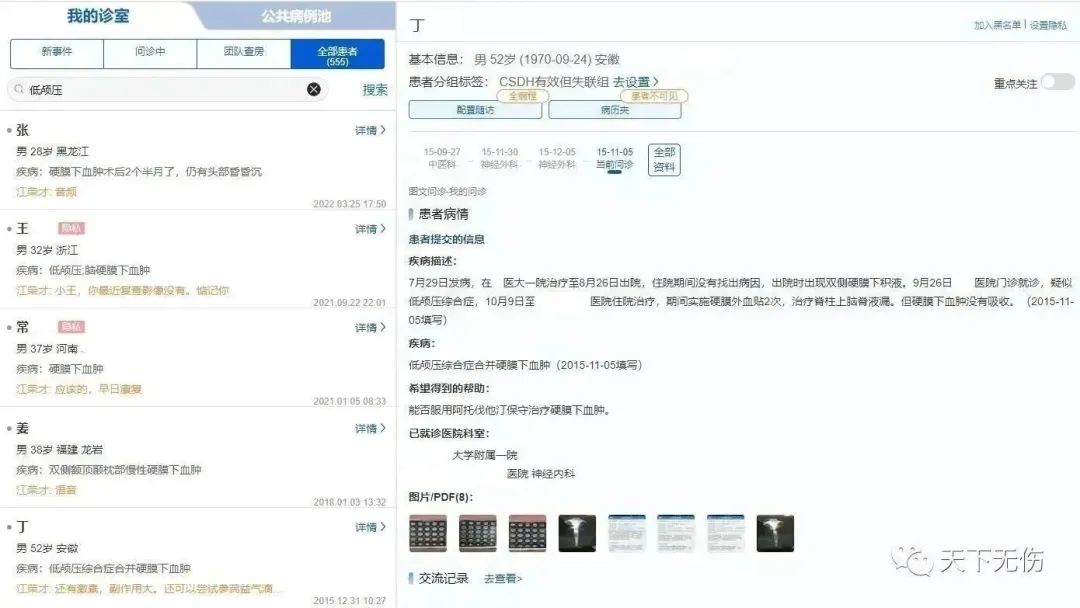The width and height of the screenshot is (1080, 608).
Task: View the first medical report document thumbnail
Action: [x=627, y=532]
